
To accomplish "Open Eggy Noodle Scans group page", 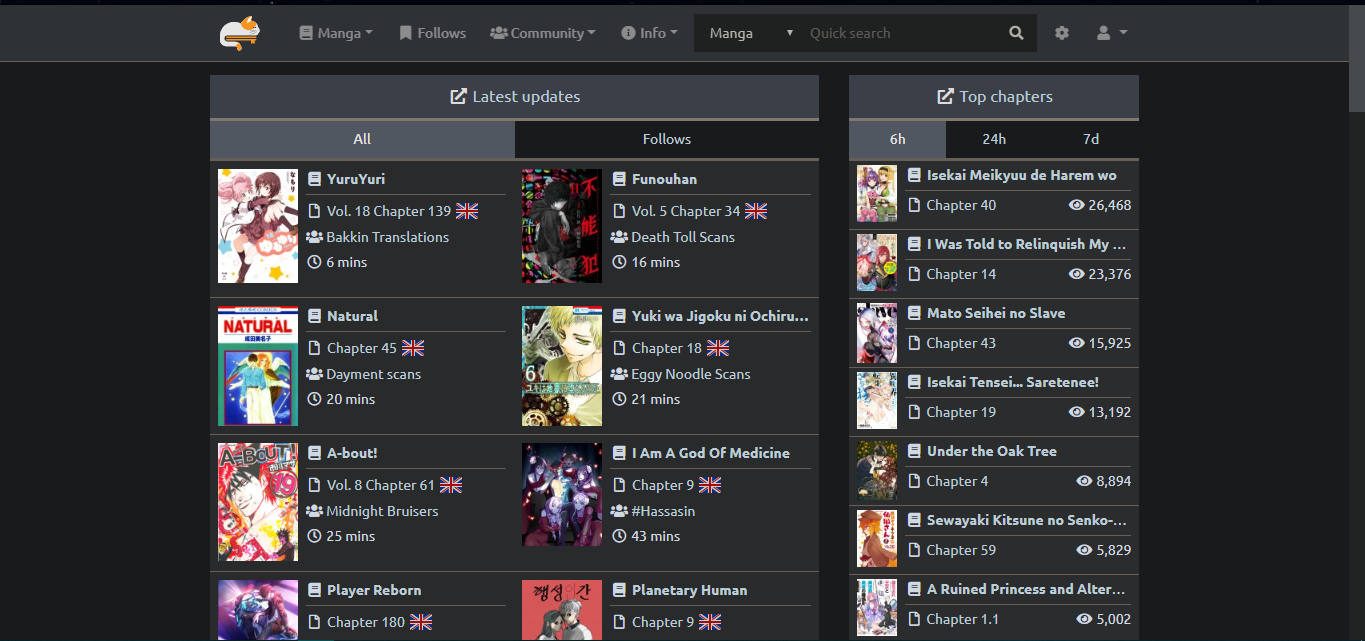I will pos(691,374).
